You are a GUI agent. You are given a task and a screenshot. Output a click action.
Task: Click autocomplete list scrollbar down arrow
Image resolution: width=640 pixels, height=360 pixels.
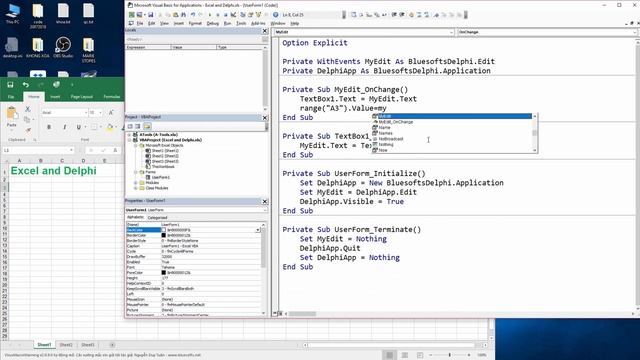(535, 151)
